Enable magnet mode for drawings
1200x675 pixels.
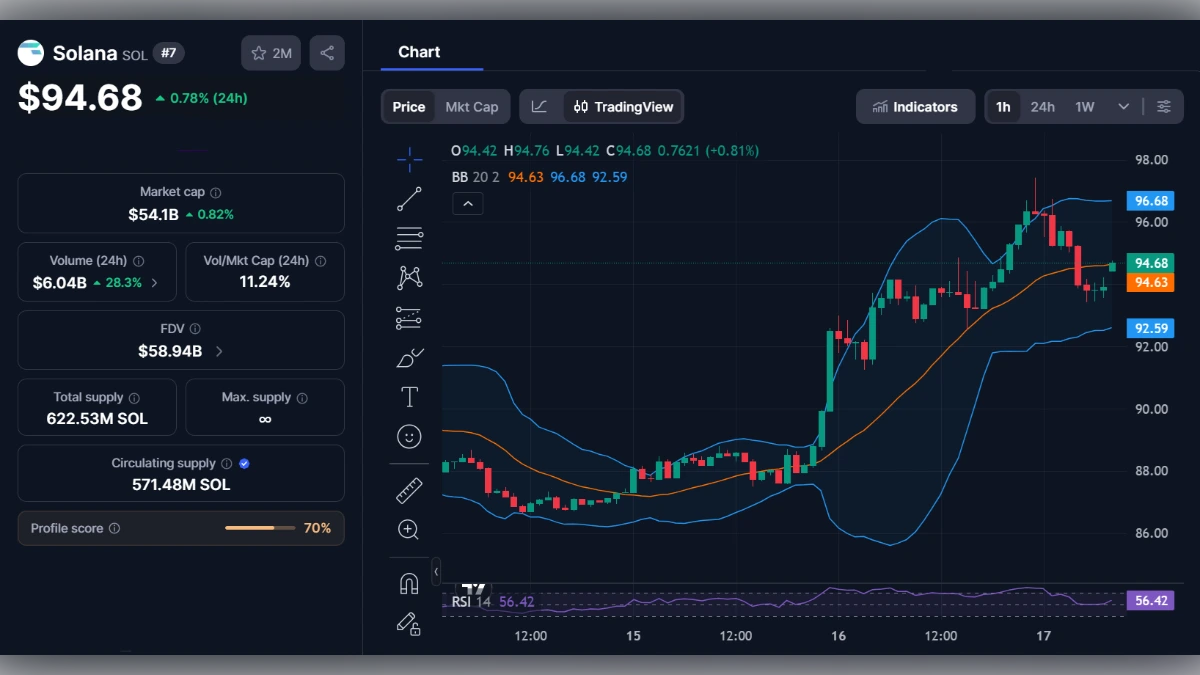click(409, 583)
